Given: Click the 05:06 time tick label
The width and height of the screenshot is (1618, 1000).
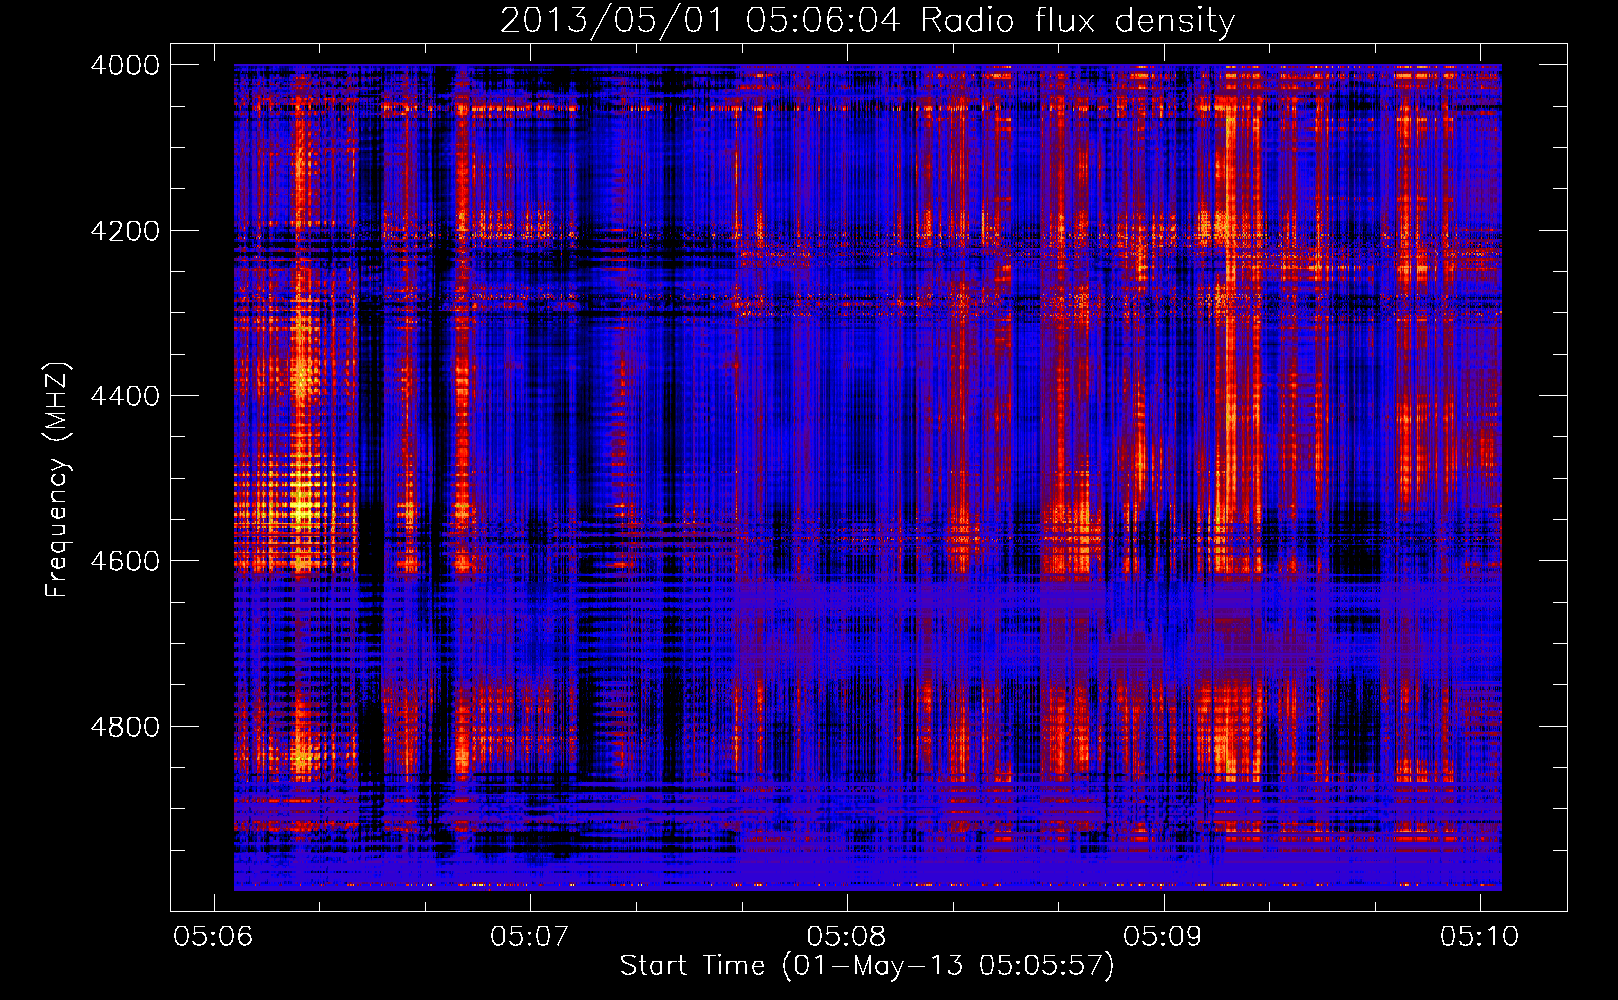Looking at the screenshot, I should coord(213,936).
